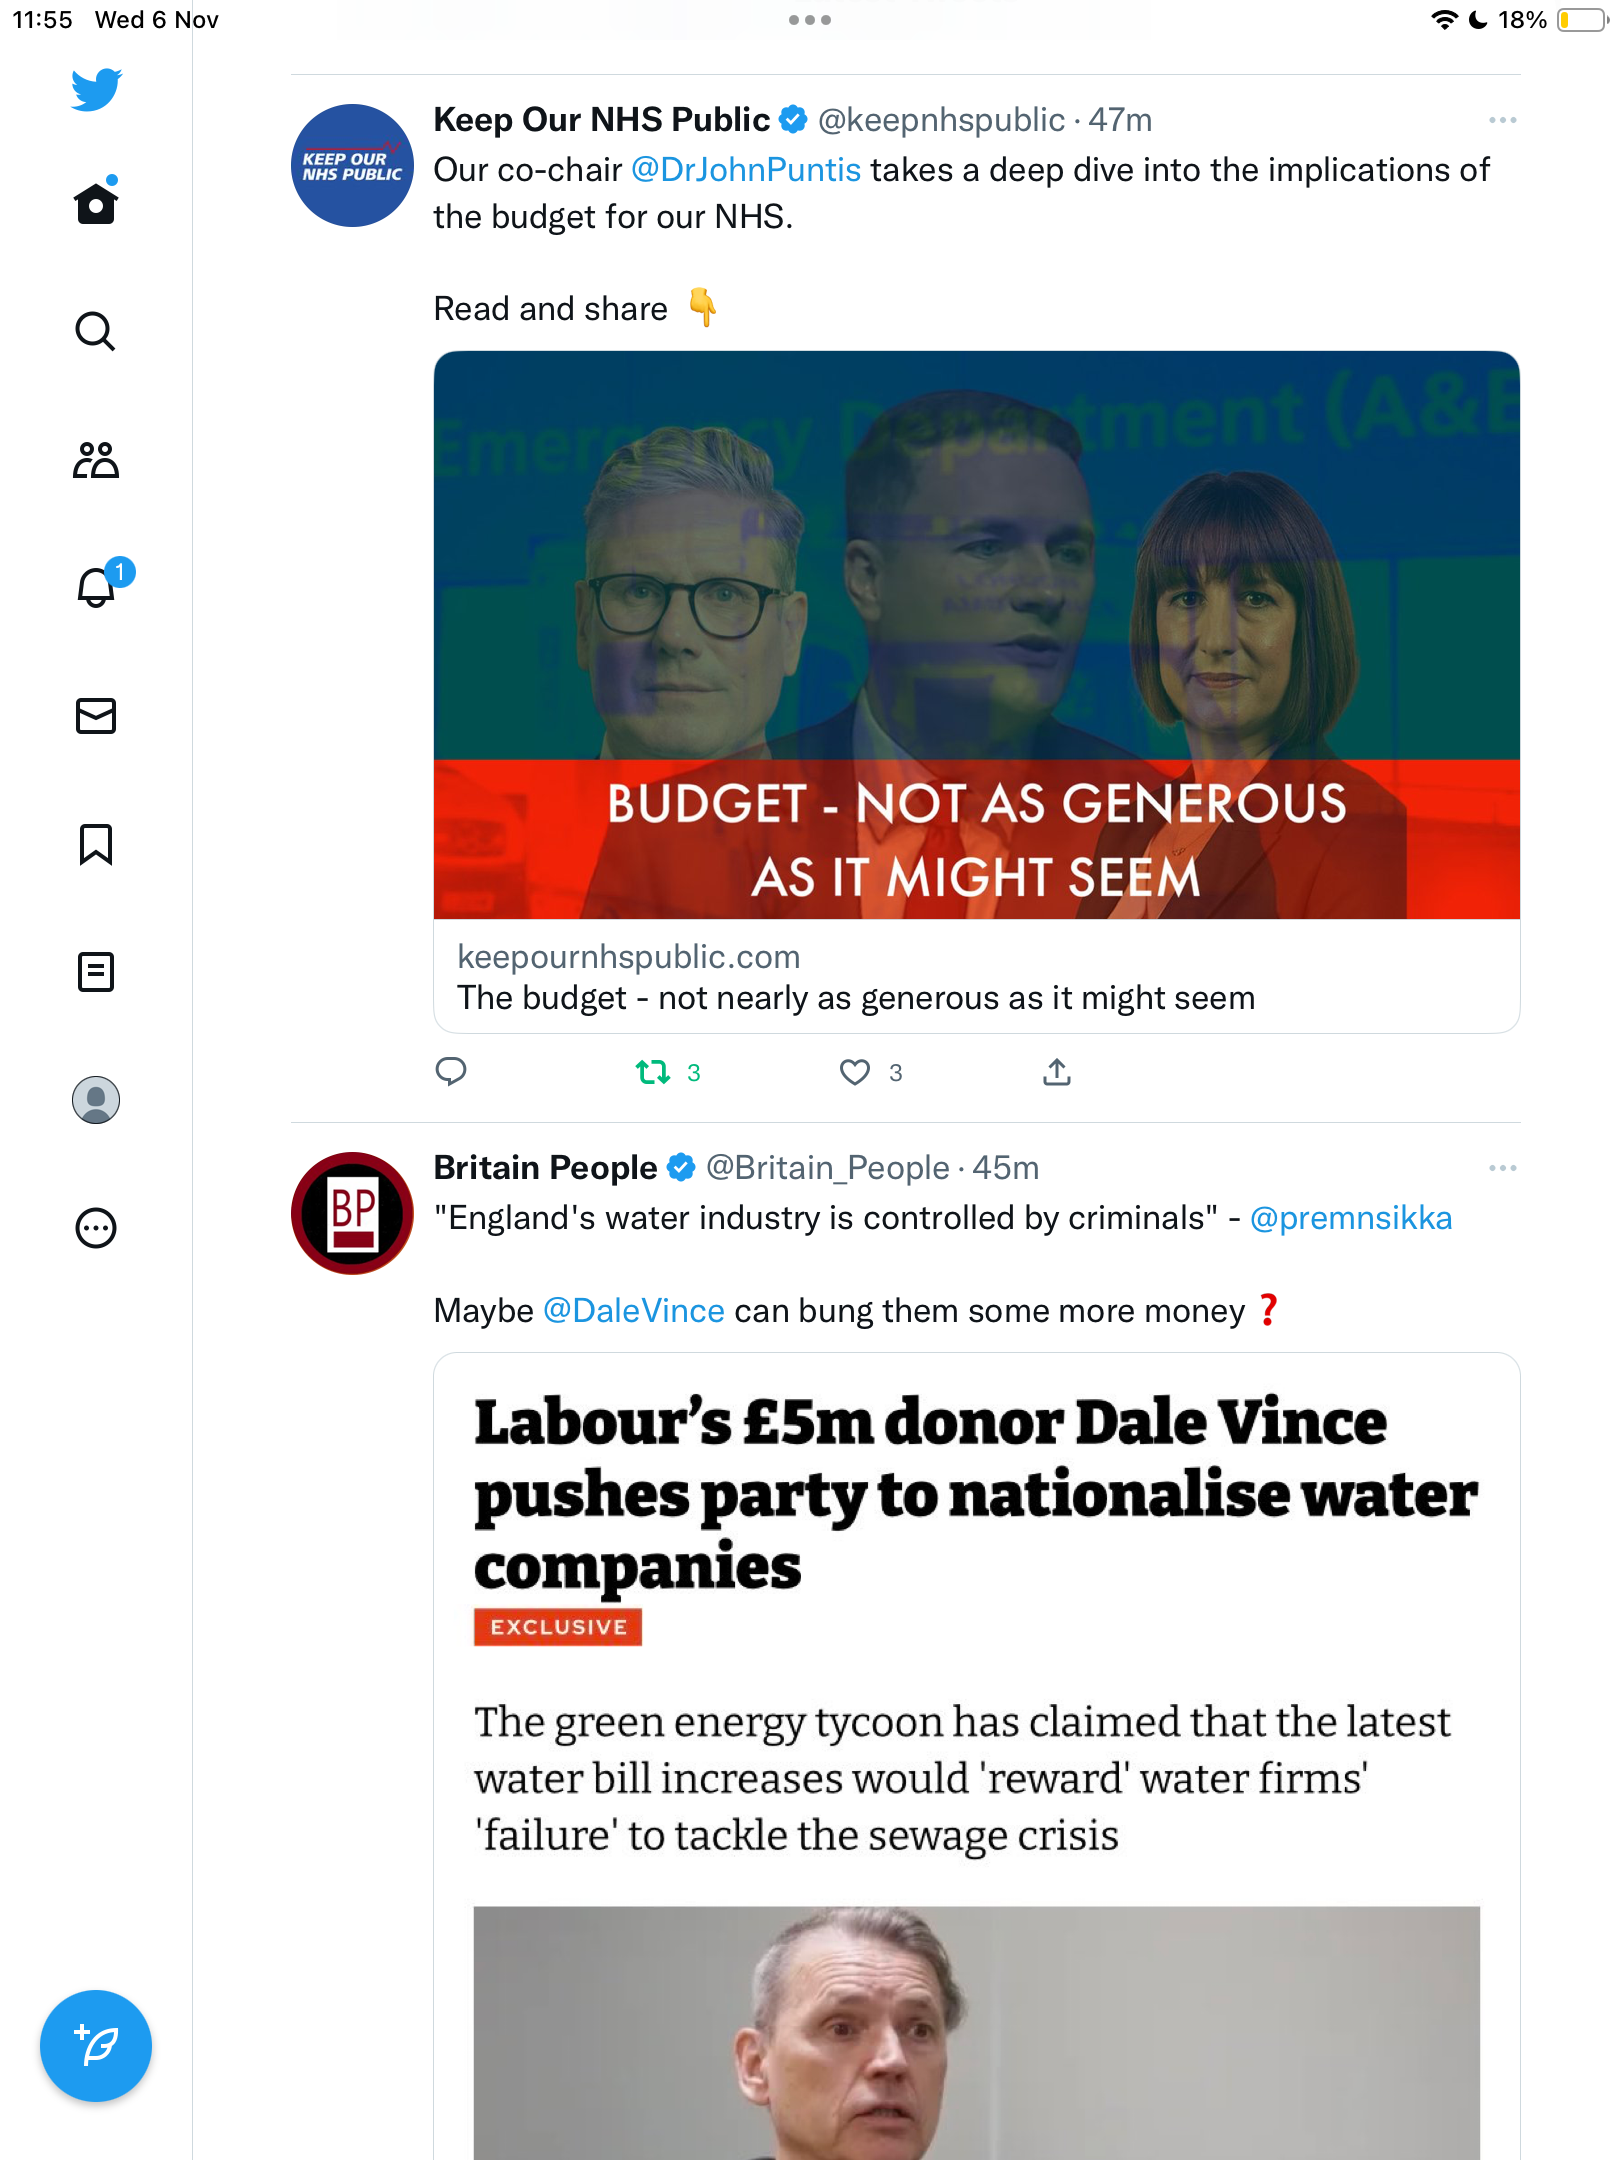Viewport: 1620px width, 2160px height.
Task: Open the Communities people icon
Action: click(96, 460)
